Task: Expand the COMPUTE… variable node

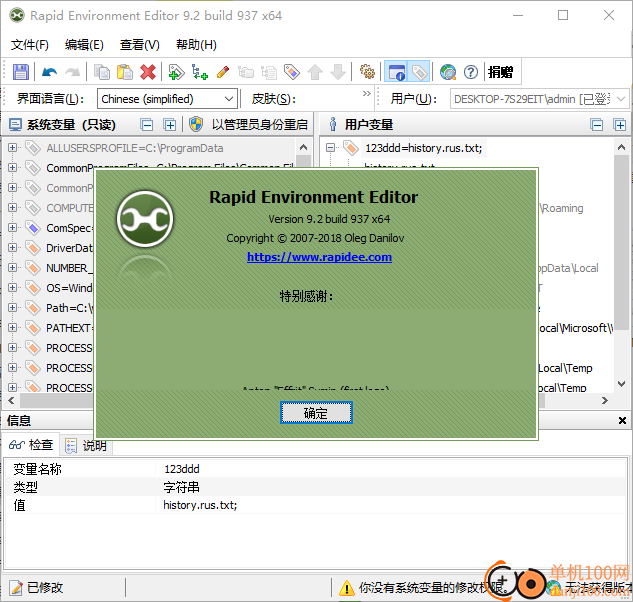Action: [x=12, y=208]
